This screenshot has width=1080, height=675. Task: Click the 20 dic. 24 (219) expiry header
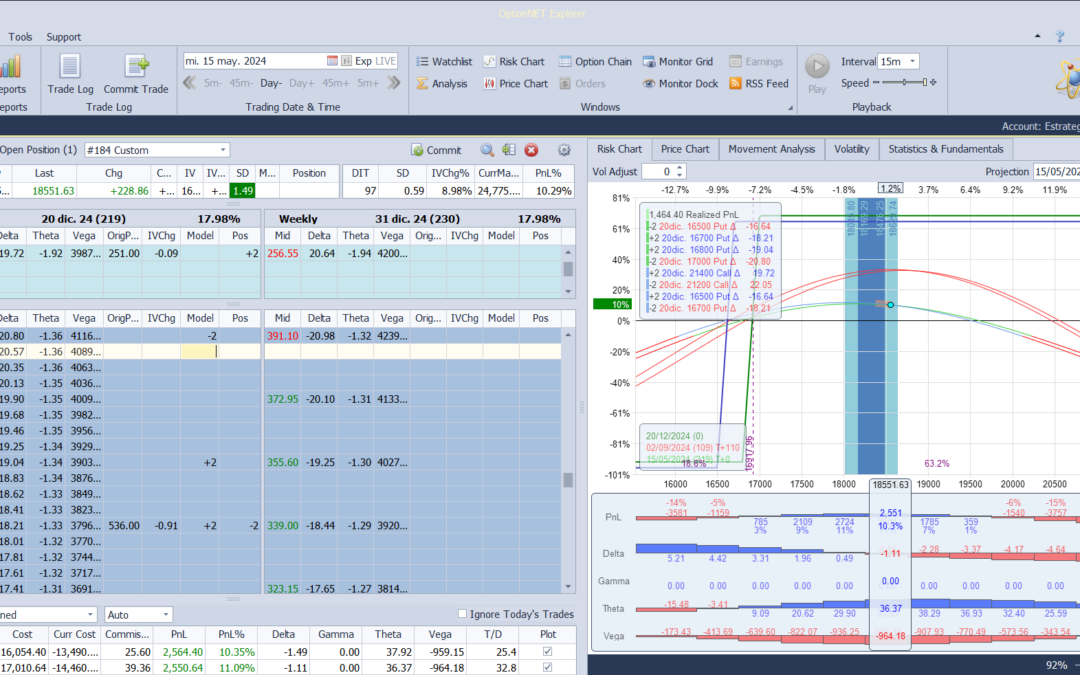click(83, 218)
